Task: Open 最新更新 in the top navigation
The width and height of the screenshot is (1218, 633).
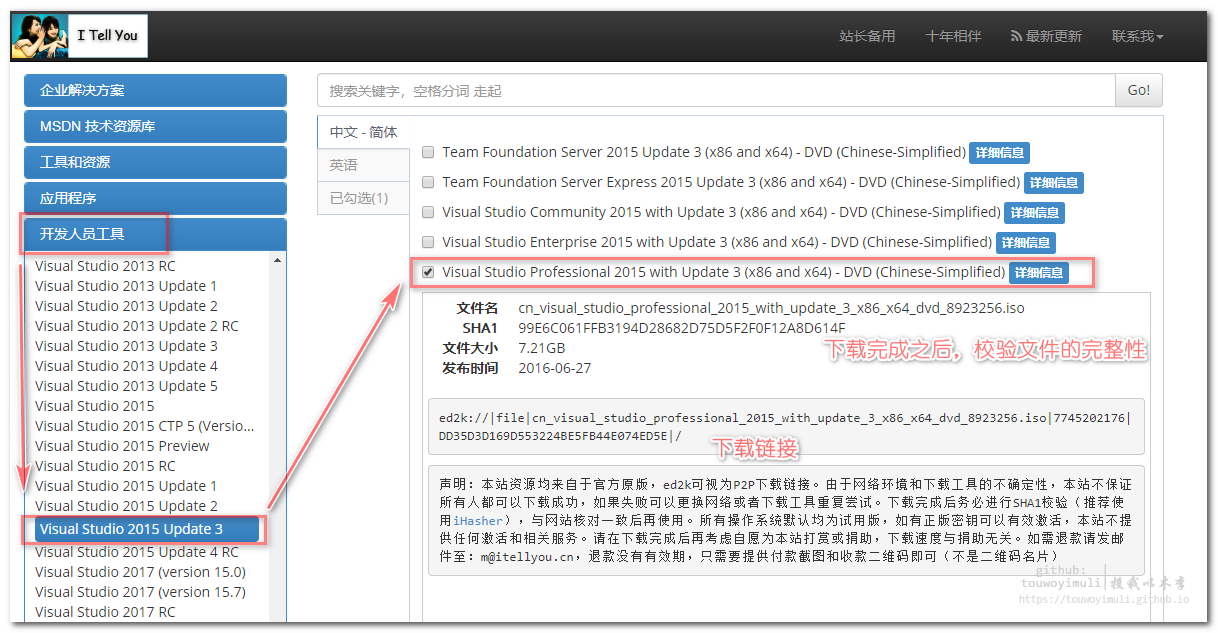Action: coord(1046,36)
